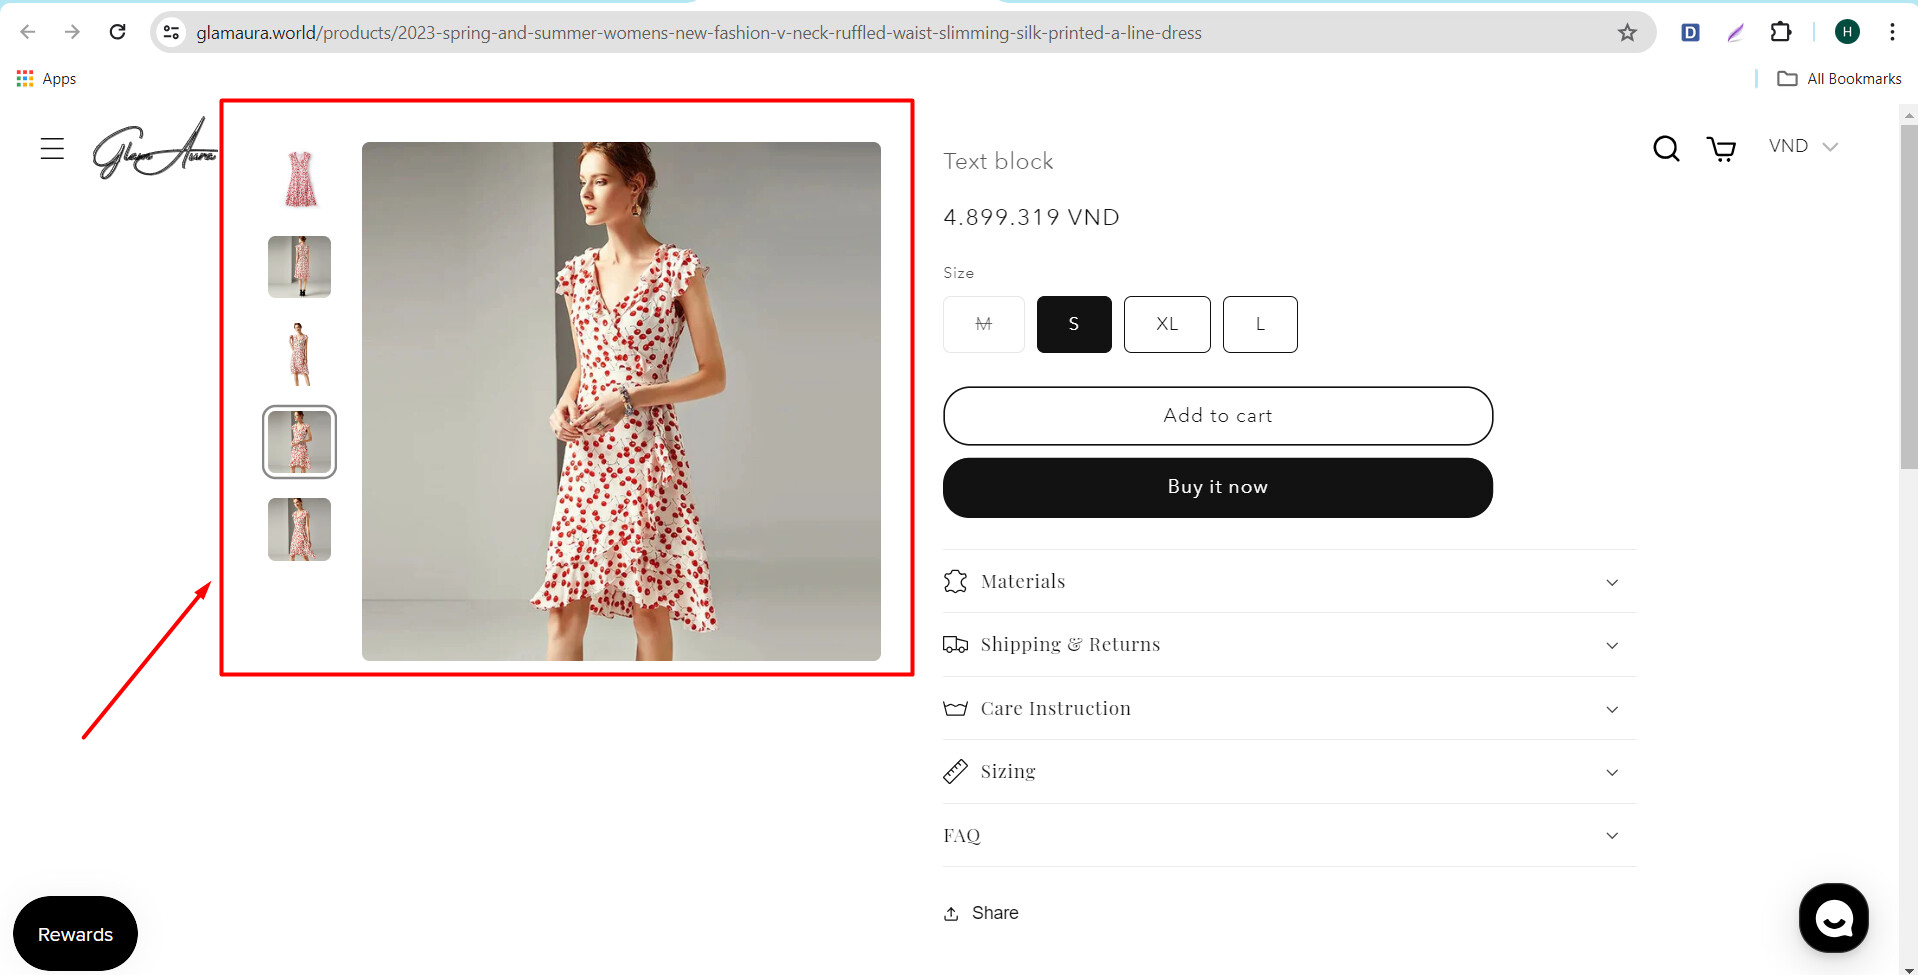Select size XL option
Viewport: 1918px width, 975px height.
click(1167, 324)
